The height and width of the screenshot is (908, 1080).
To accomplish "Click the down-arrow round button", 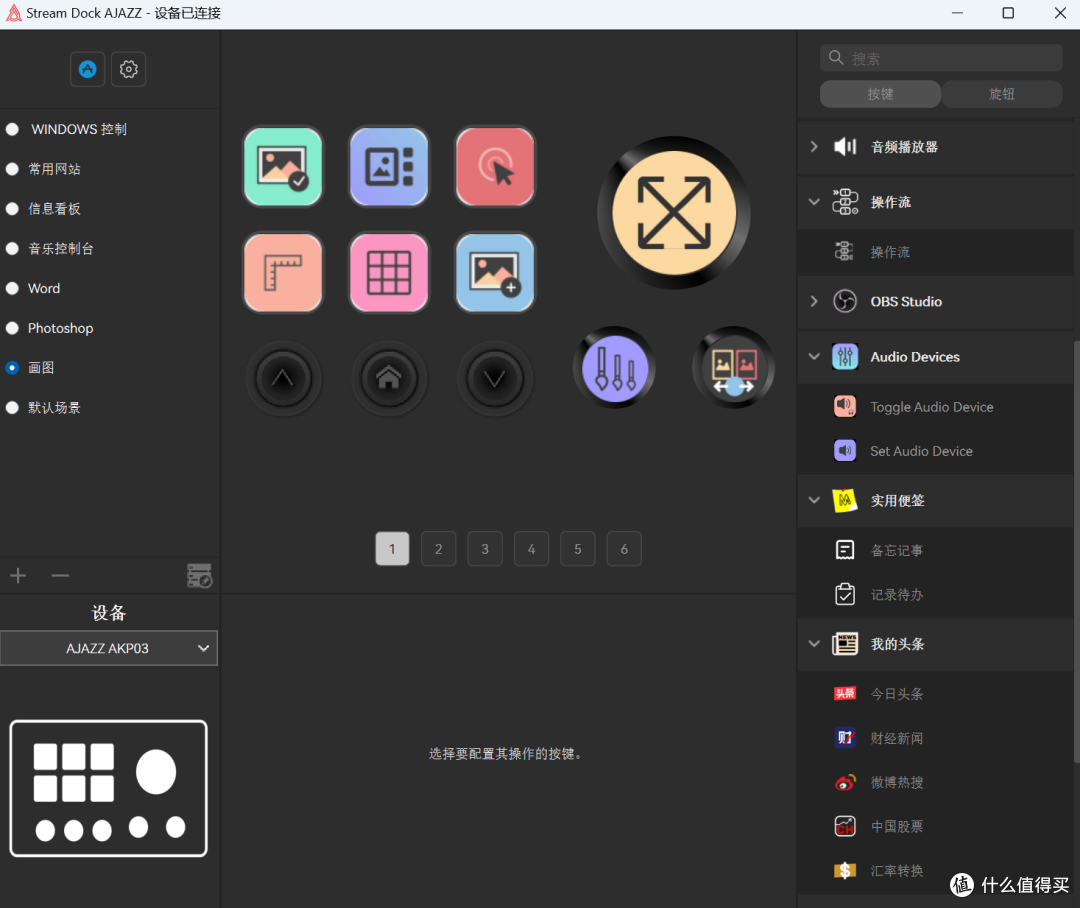I will [495, 378].
